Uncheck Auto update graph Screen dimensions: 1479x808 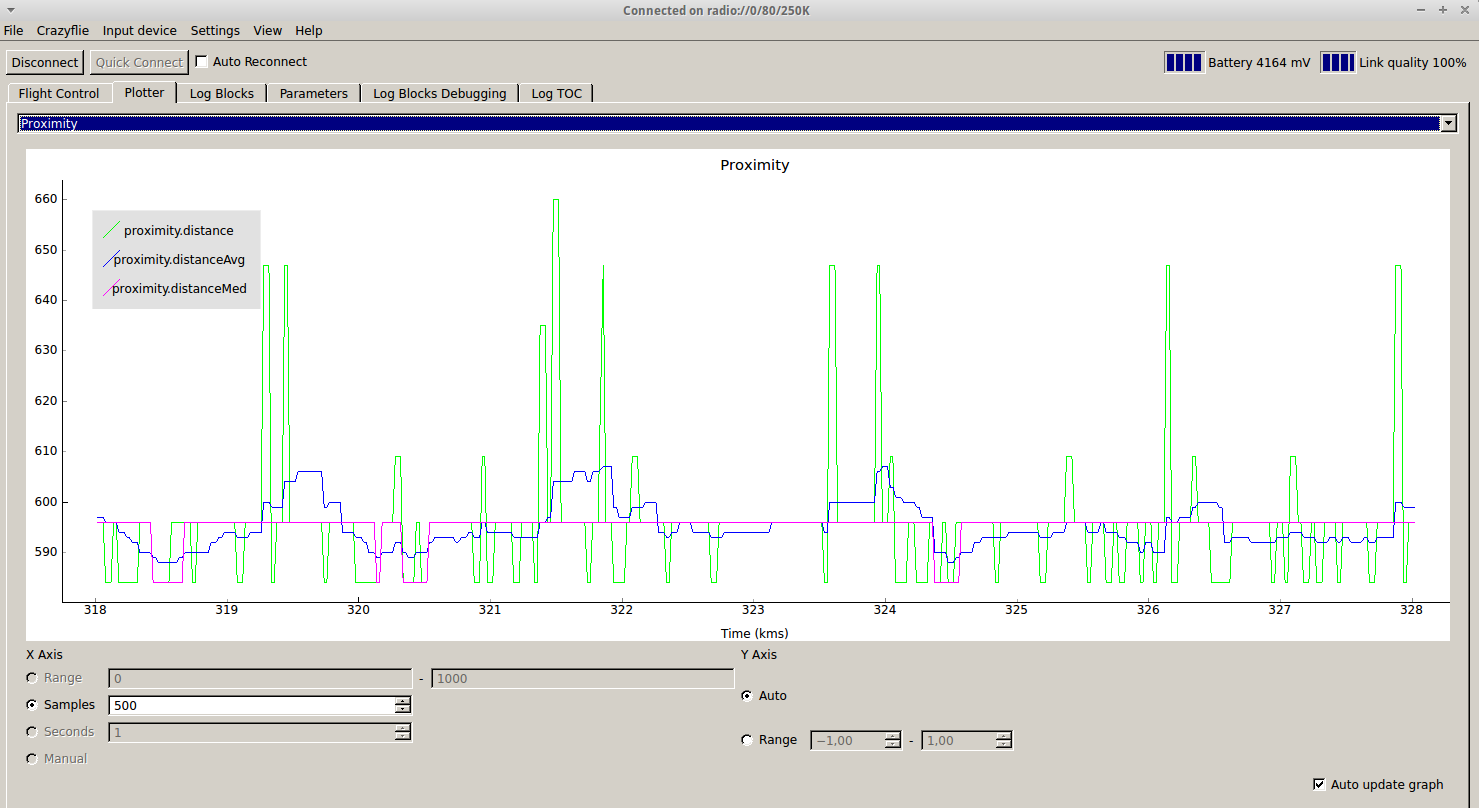(1319, 784)
